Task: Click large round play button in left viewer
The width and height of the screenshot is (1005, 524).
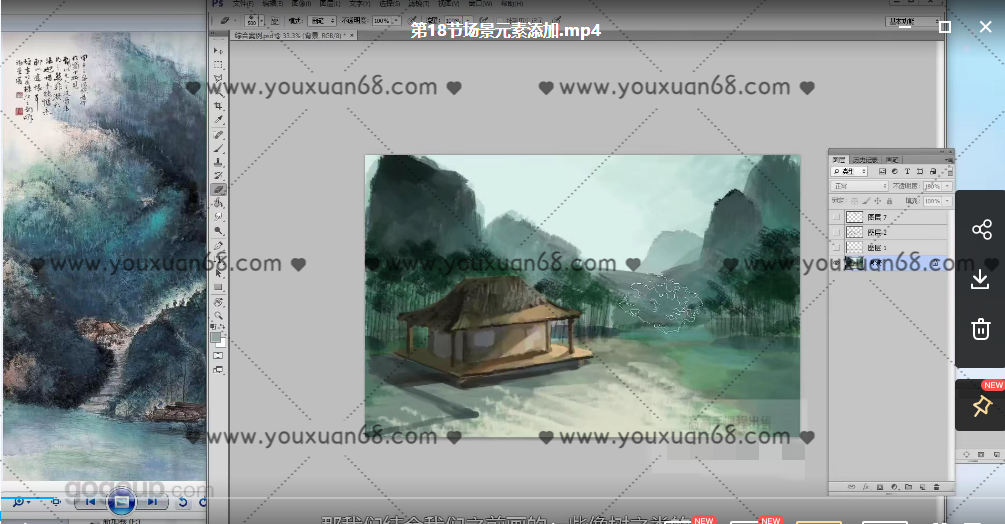Action: click(120, 502)
